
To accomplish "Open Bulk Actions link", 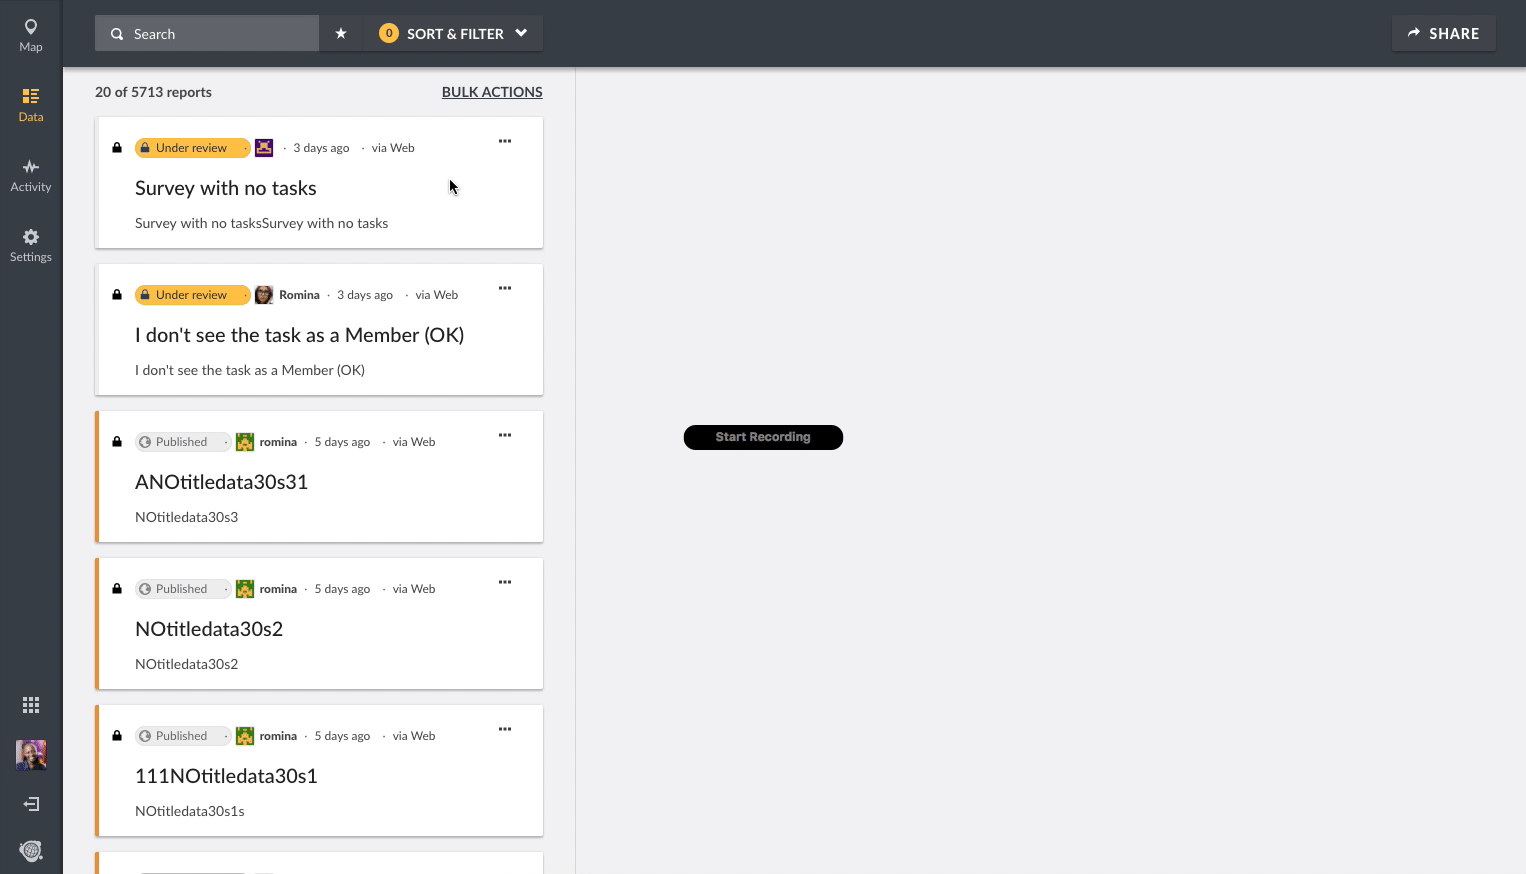I will point(492,92).
